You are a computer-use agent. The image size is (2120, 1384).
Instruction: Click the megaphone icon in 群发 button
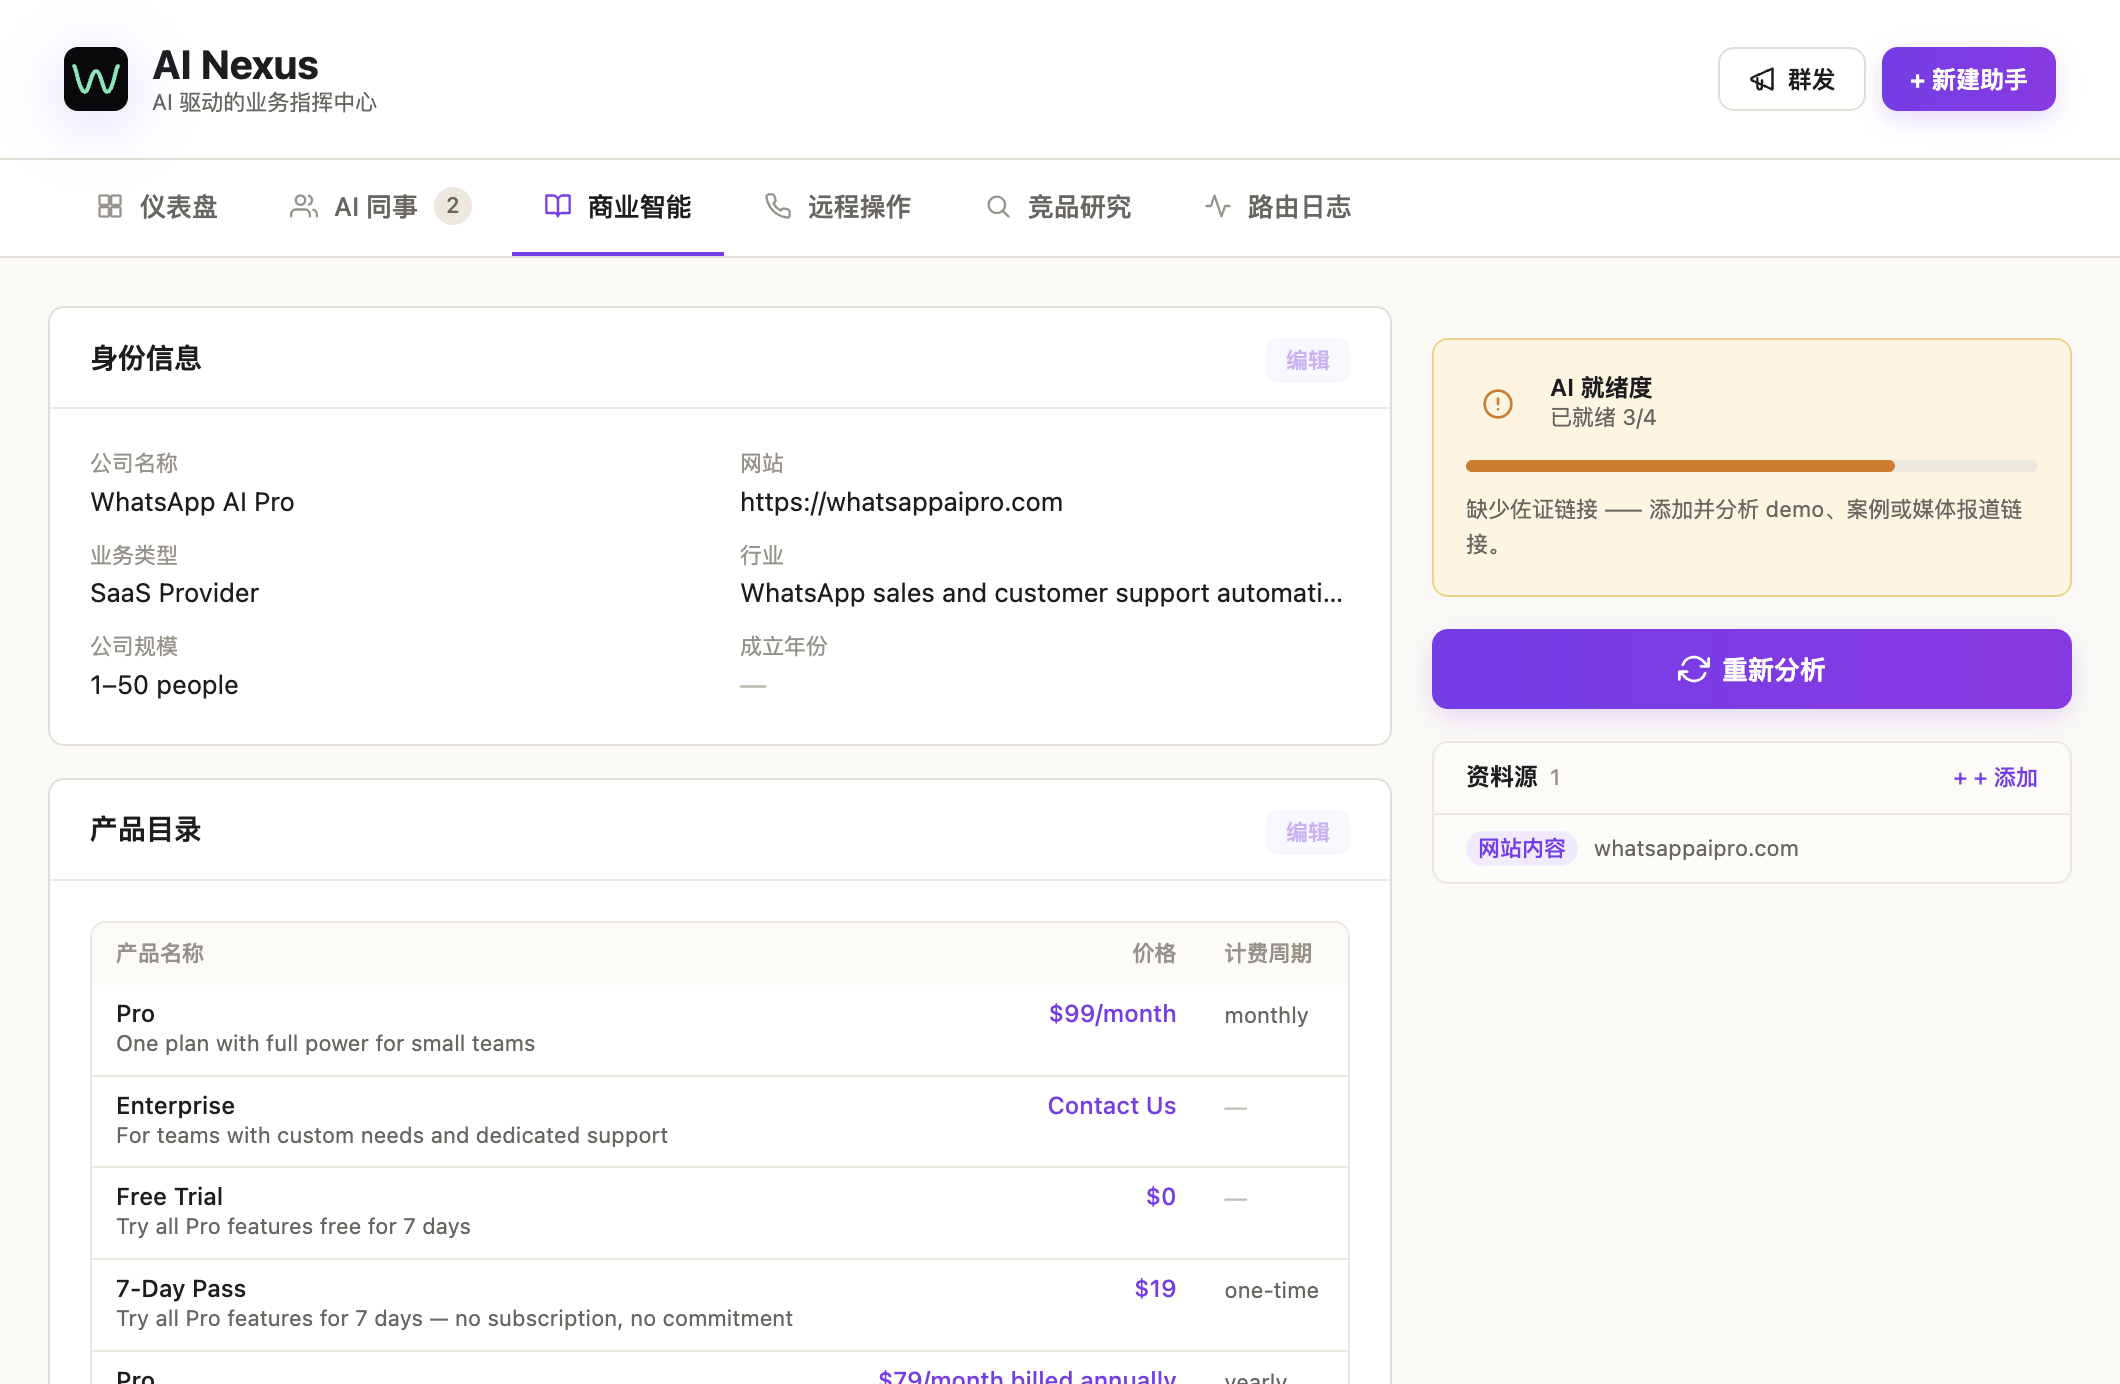coord(1762,79)
